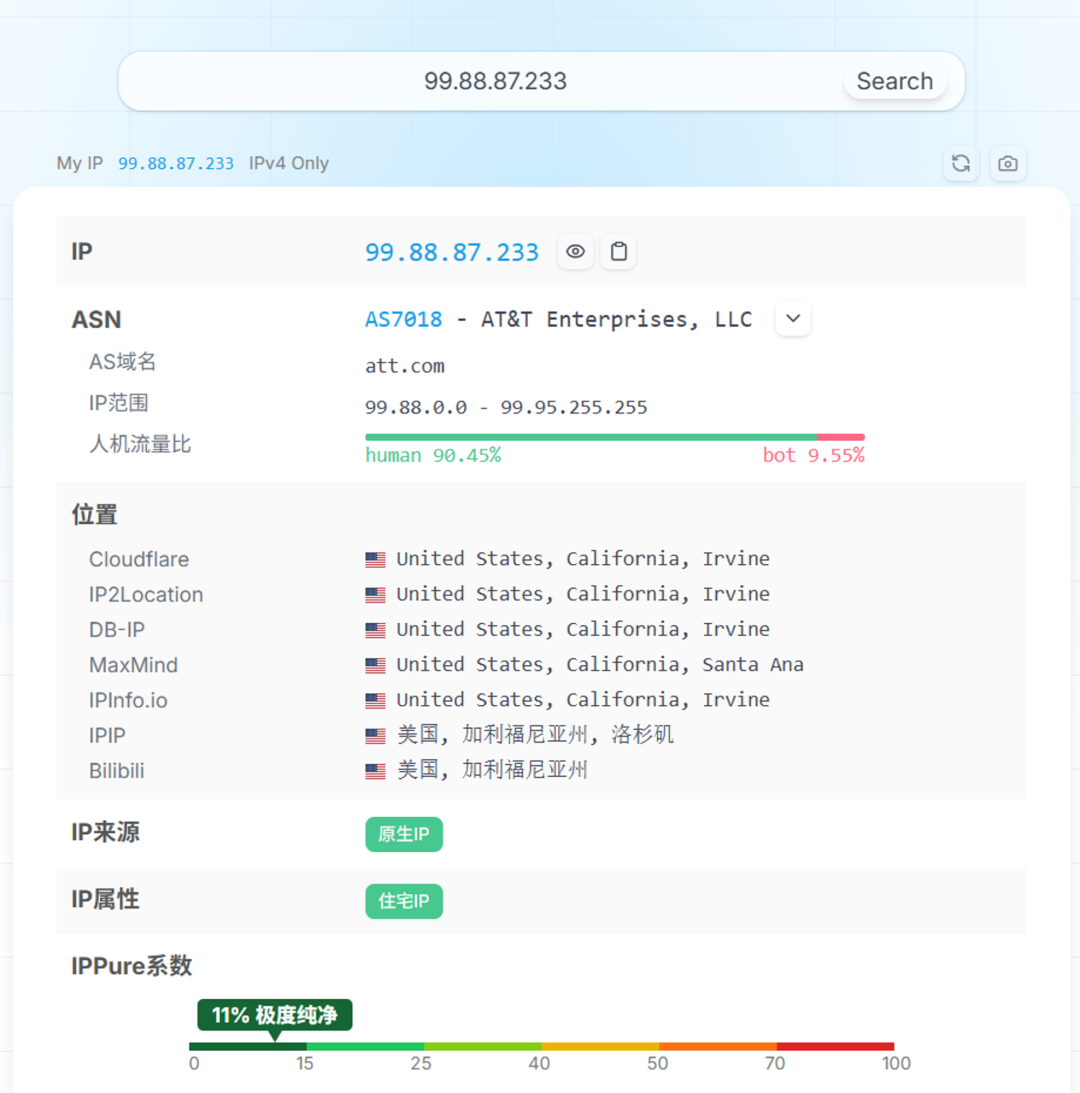Click the IP来源 heading
Viewport: 1080px width, 1093px height.
pyautogui.click(x=105, y=832)
